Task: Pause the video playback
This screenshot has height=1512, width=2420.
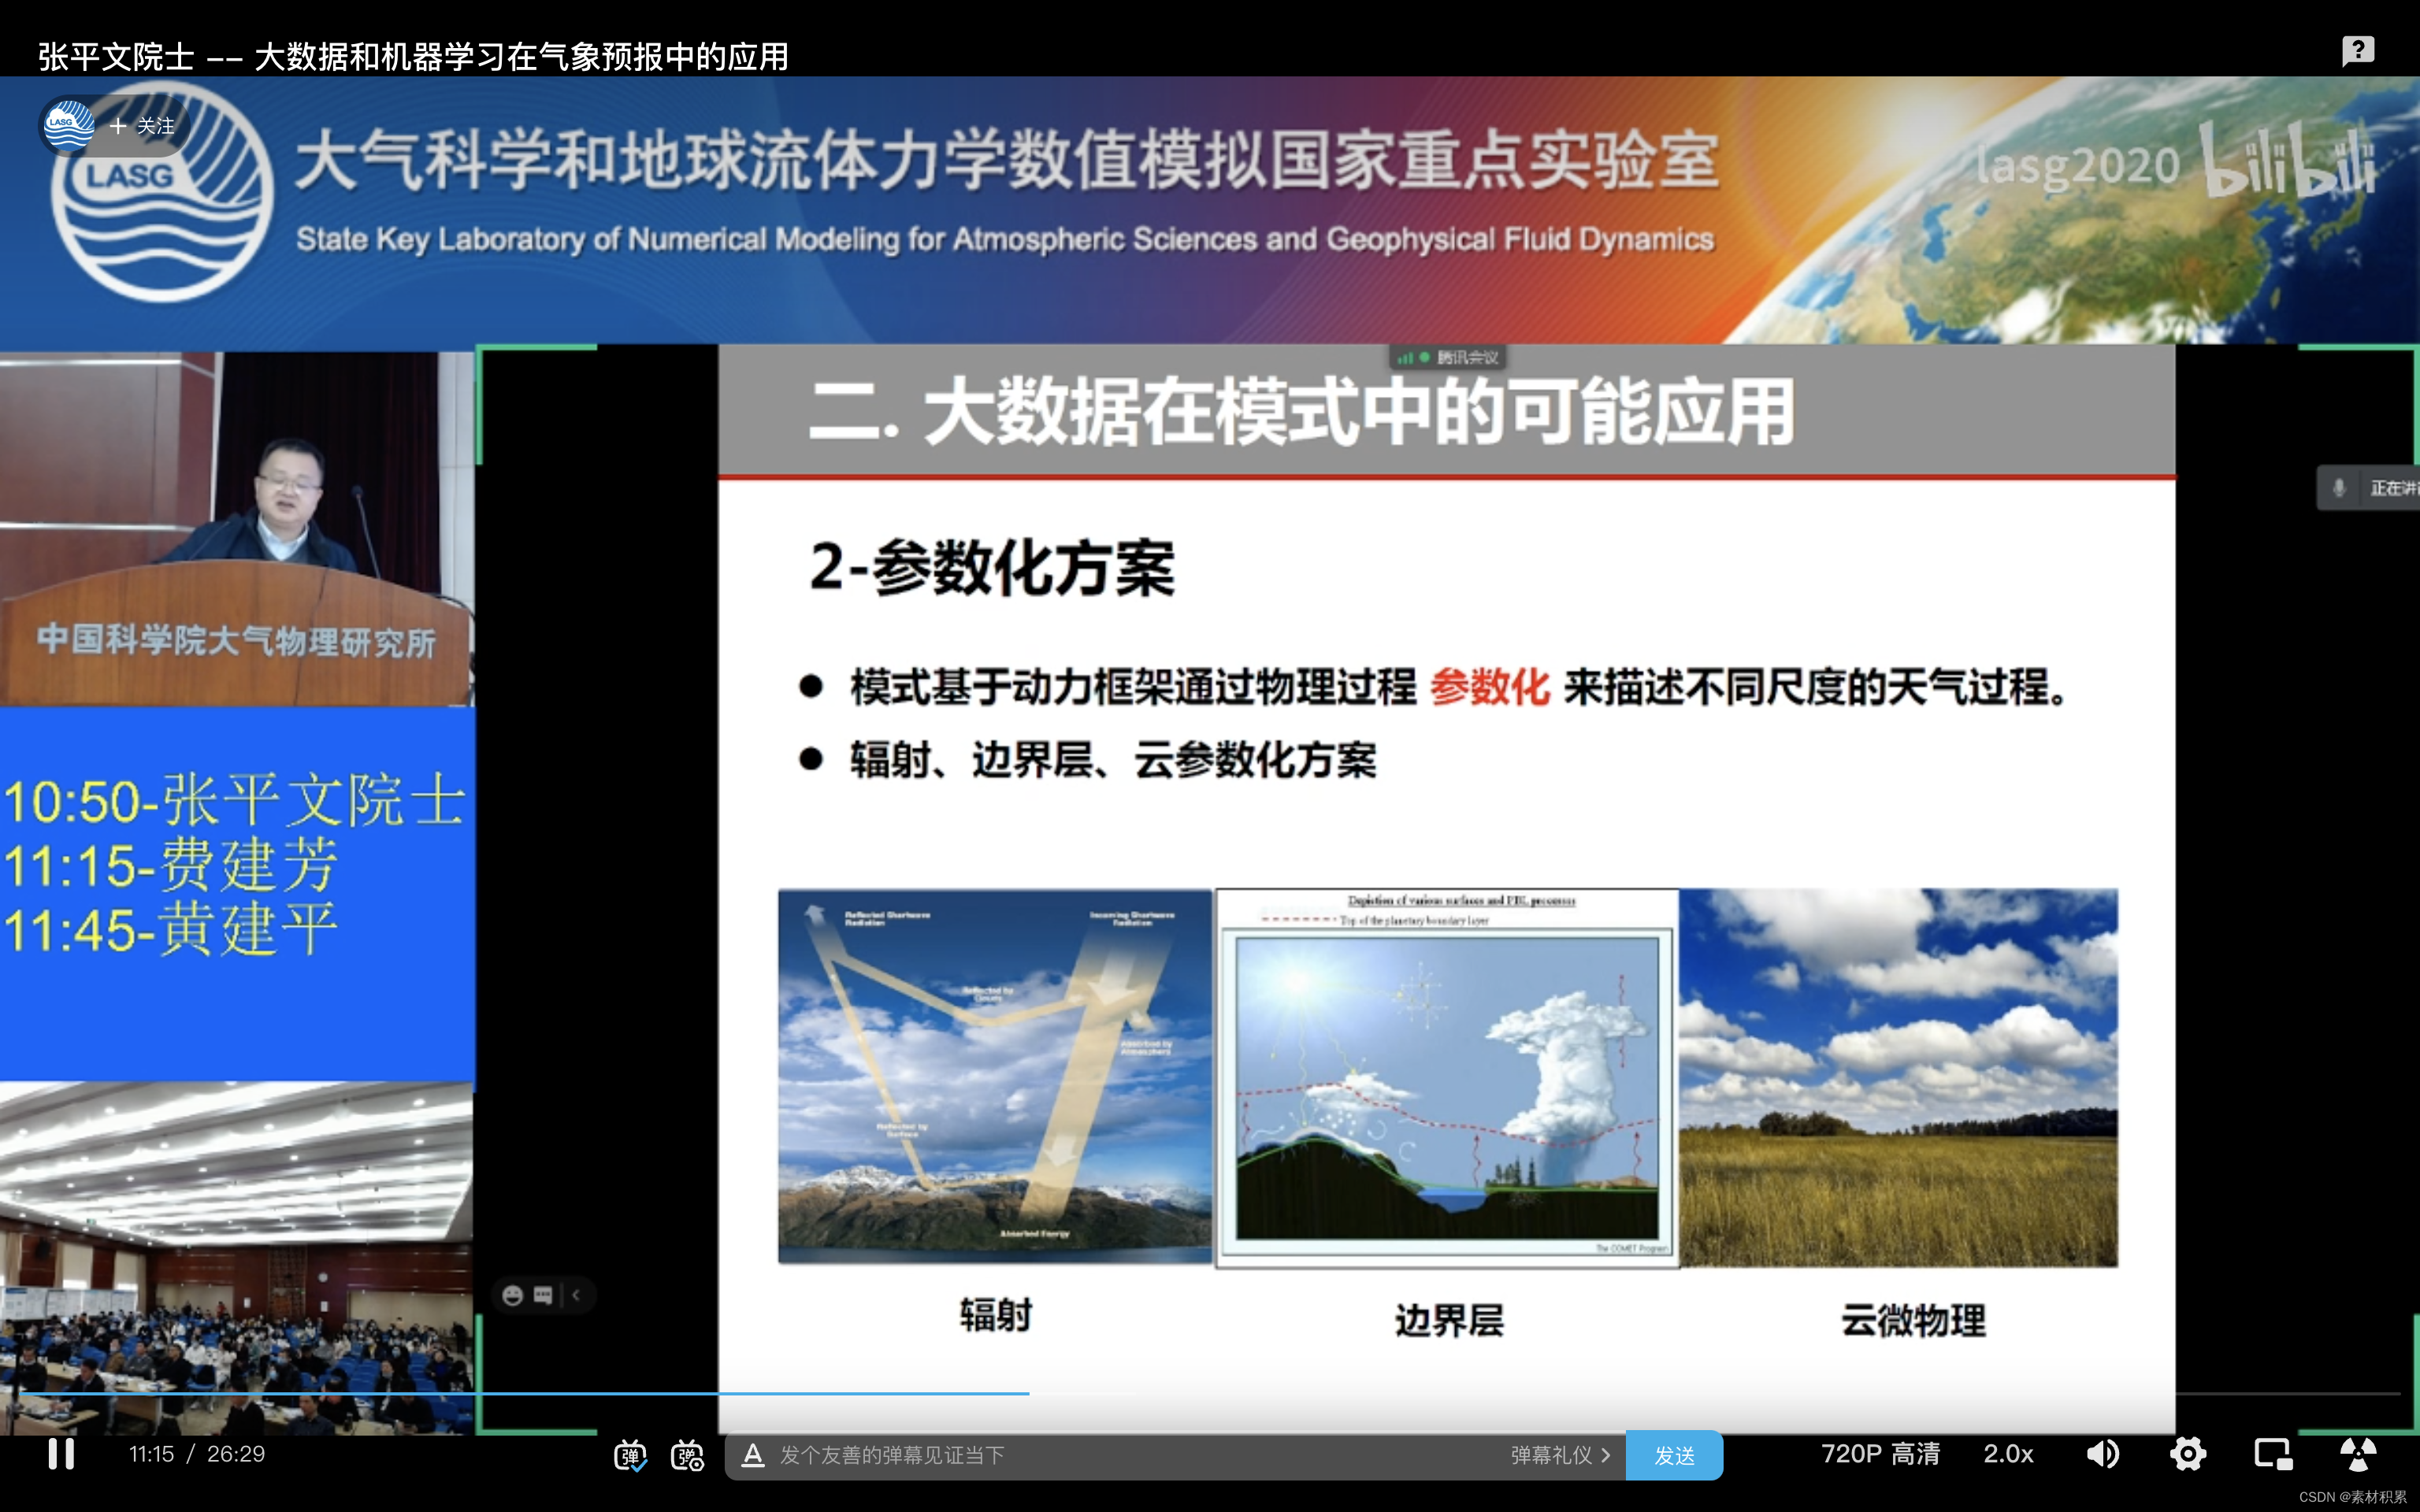Action: click(x=61, y=1453)
